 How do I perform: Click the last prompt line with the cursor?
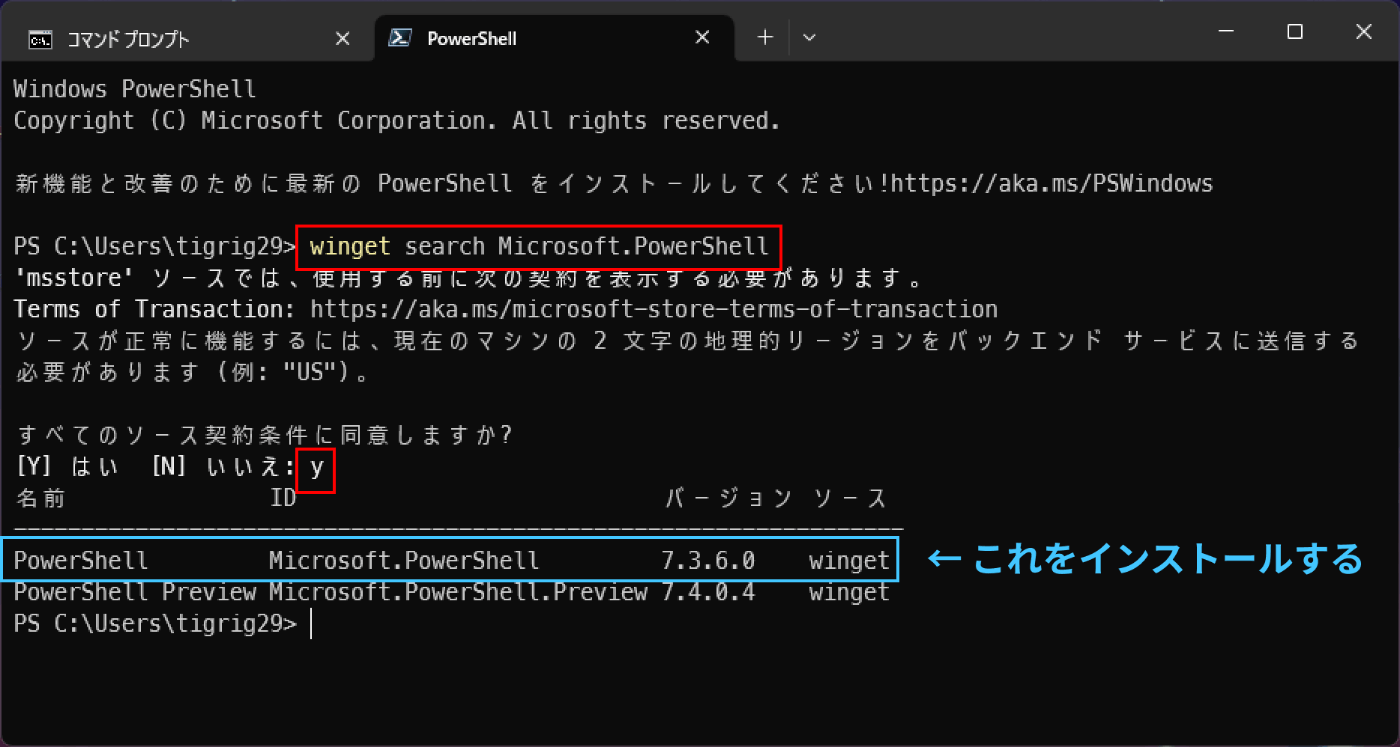pyautogui.click(x=163, y=624)
